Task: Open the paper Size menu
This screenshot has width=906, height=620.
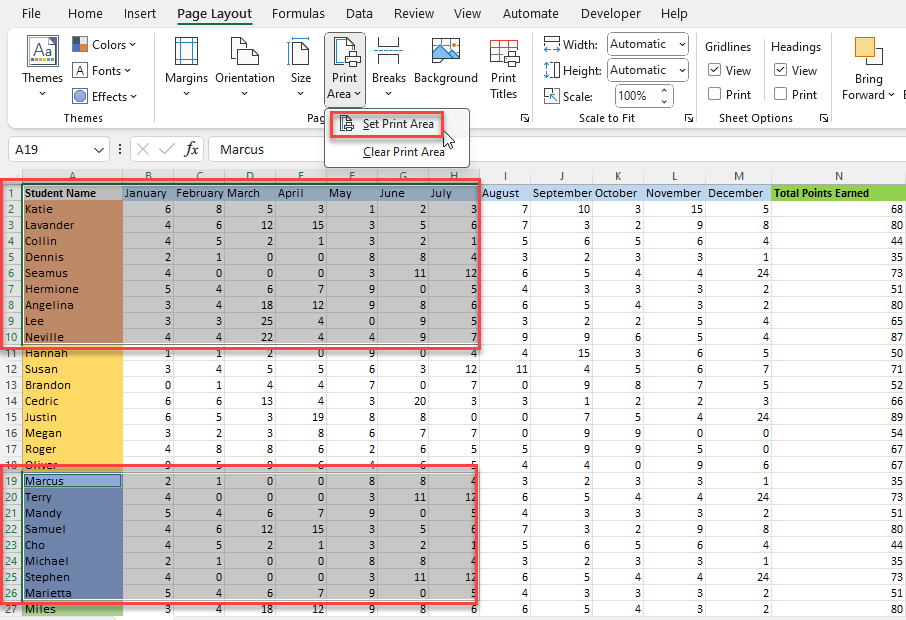Action: 300,67
